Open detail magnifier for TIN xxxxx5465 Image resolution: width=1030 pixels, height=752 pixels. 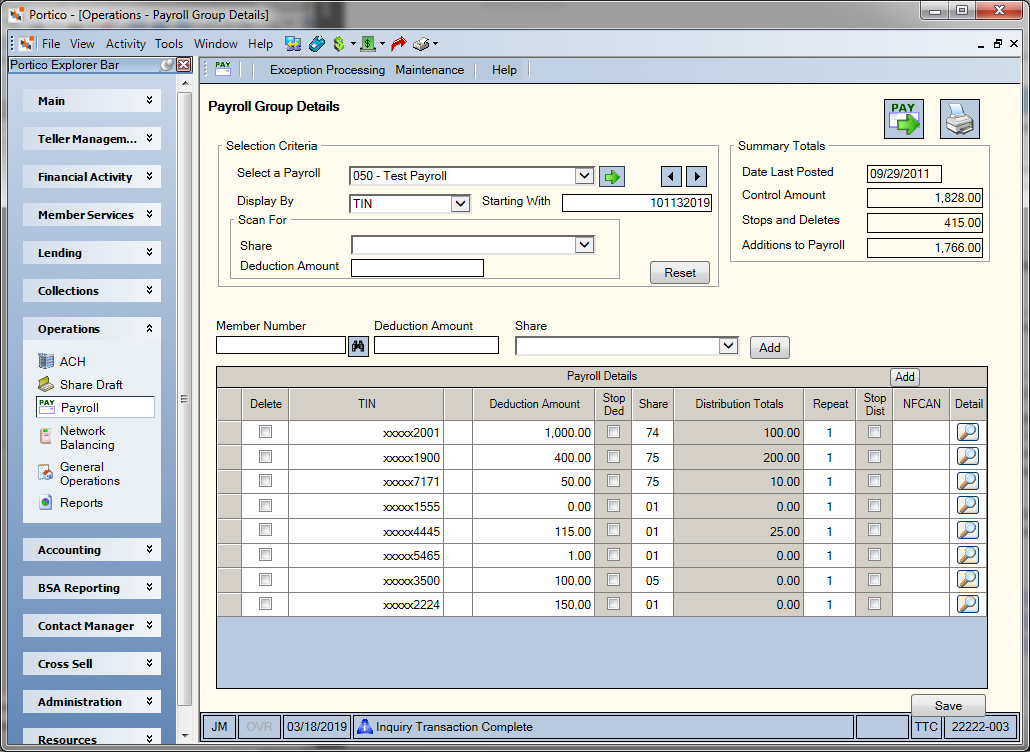coord(968,555)
